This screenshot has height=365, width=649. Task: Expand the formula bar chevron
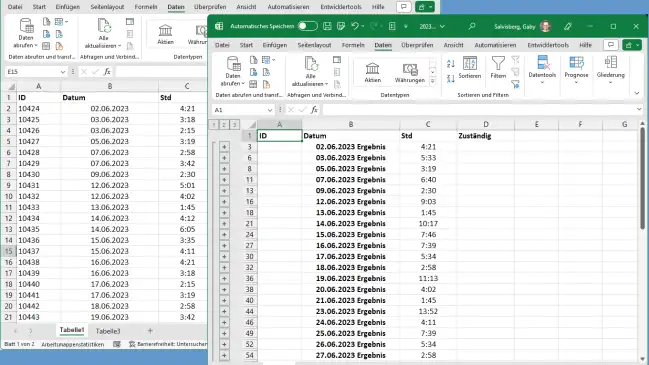point(639,110)
